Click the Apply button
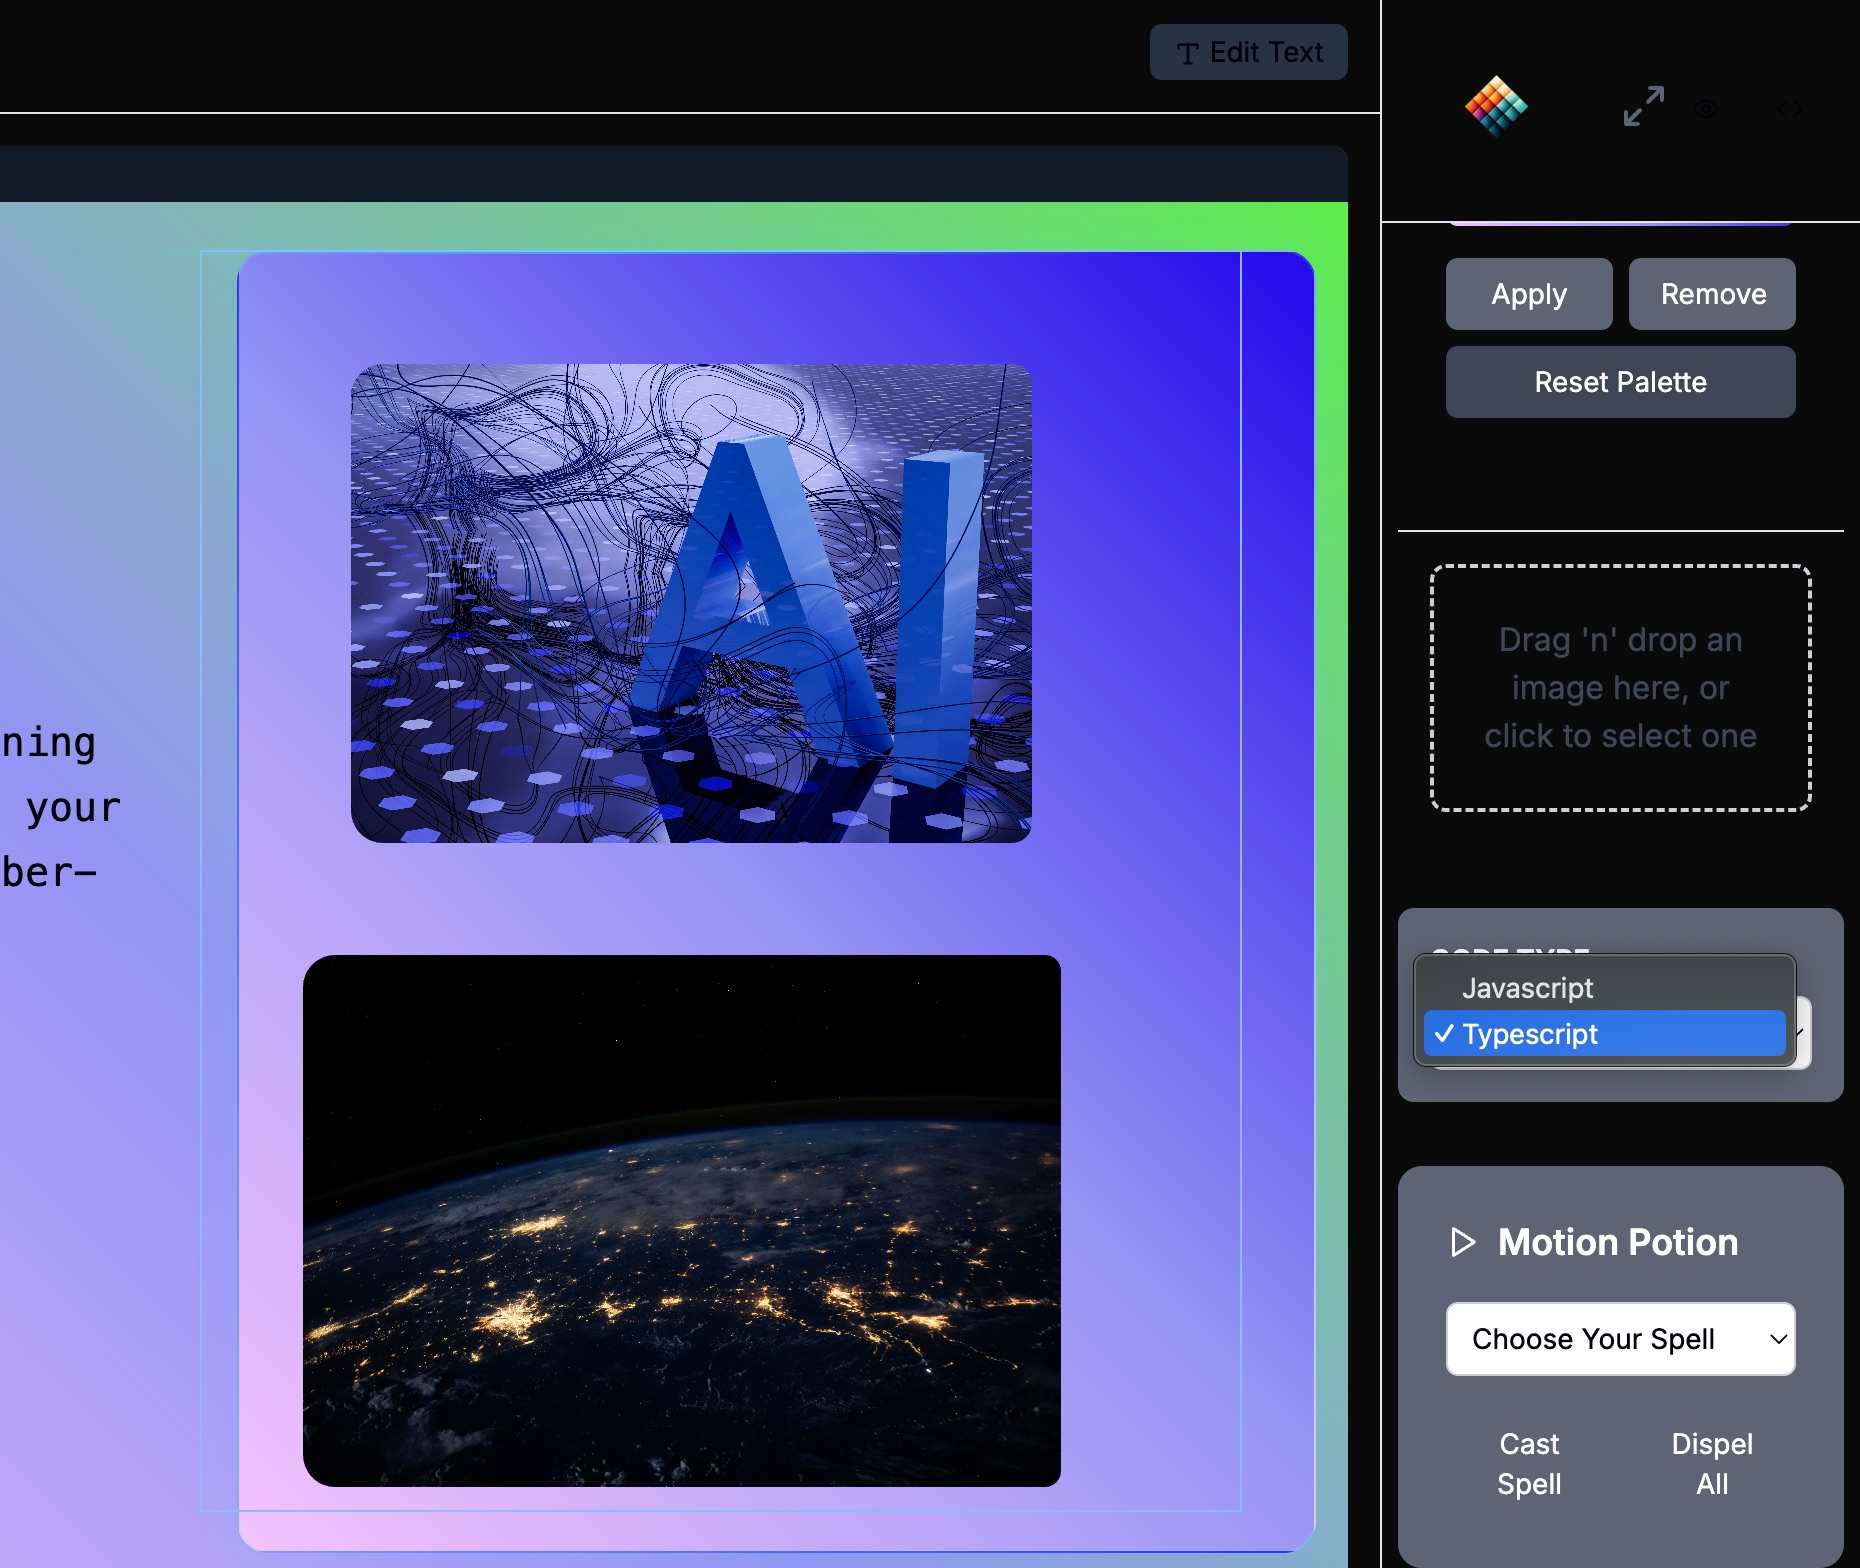Image resolution: width=1860 pixels, height=1568 pixels. pyautogui.click(x=1529, y=294)
